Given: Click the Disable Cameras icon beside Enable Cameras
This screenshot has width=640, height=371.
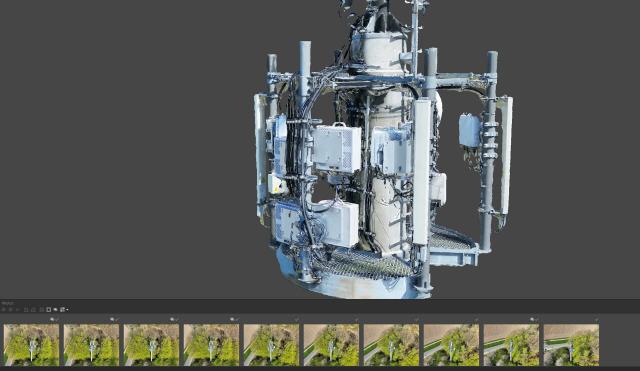Looking at the screenshot, I should pos(10,309).
